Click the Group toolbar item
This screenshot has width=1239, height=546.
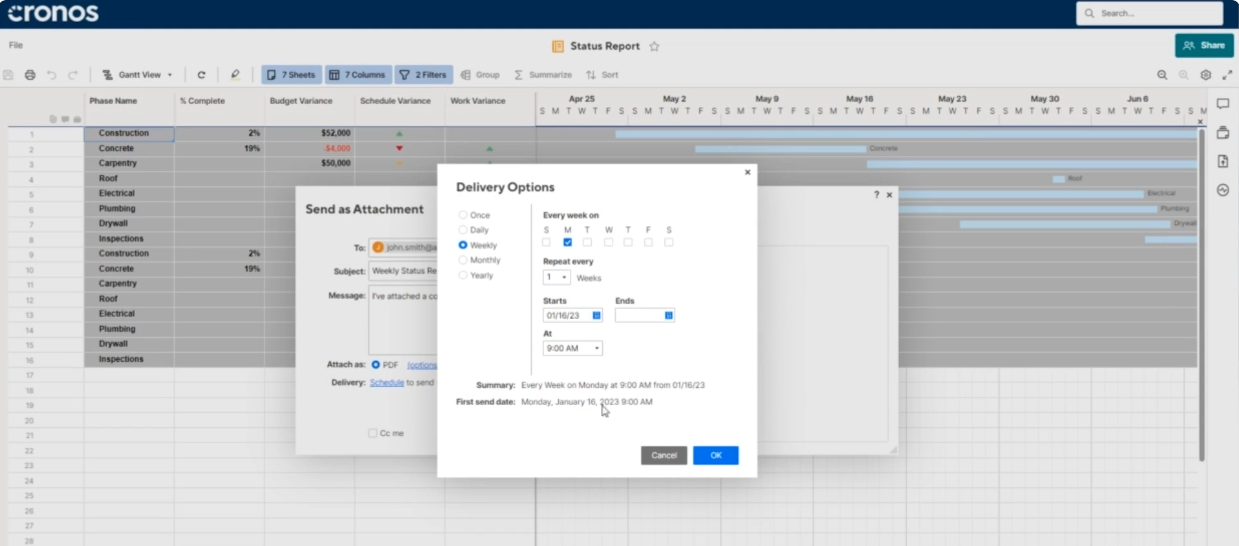coord(480,75)
